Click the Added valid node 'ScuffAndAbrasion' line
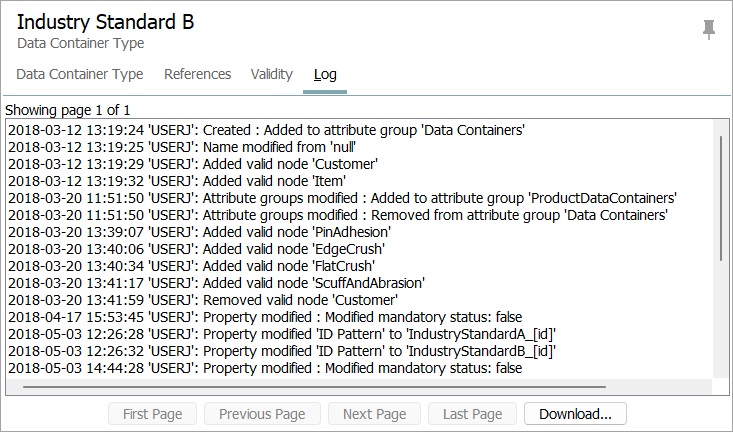733x432 pixels. click(216, 283)
